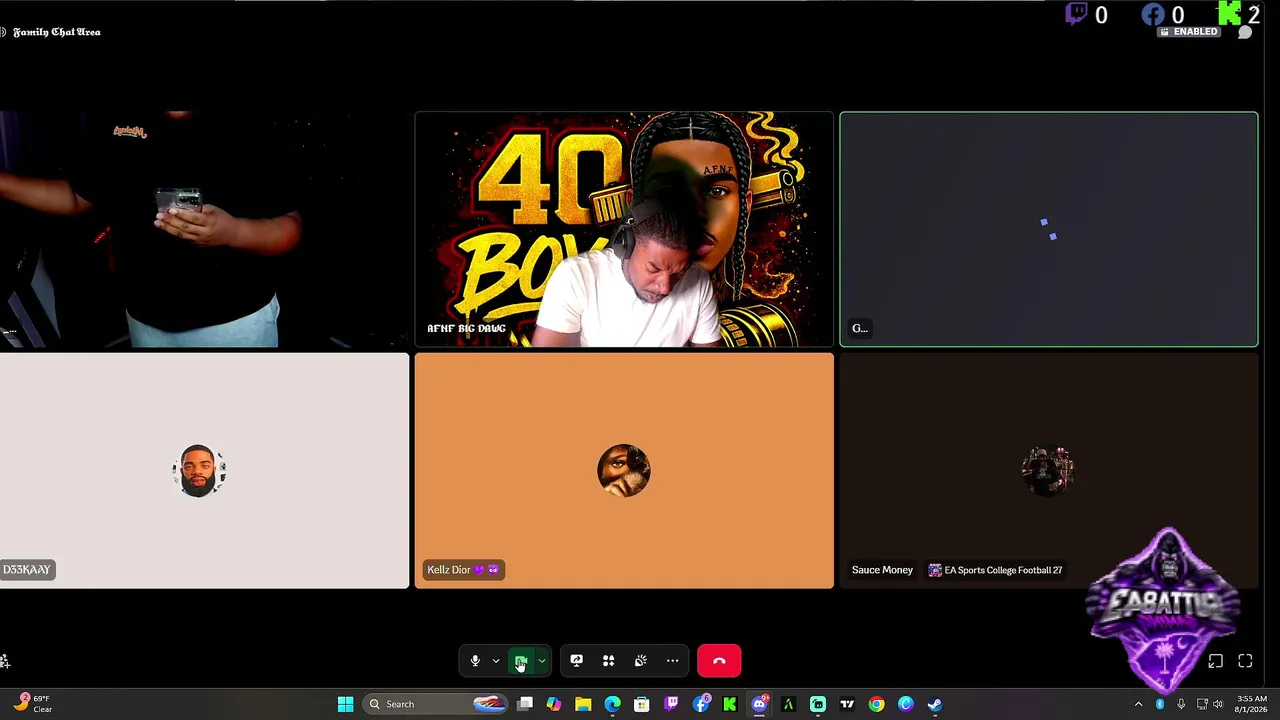The height and width of the screenshot is (720, 1280).
Task: Click the taskbar Search box
Action: pyautogui.click(x=435, y=704)
